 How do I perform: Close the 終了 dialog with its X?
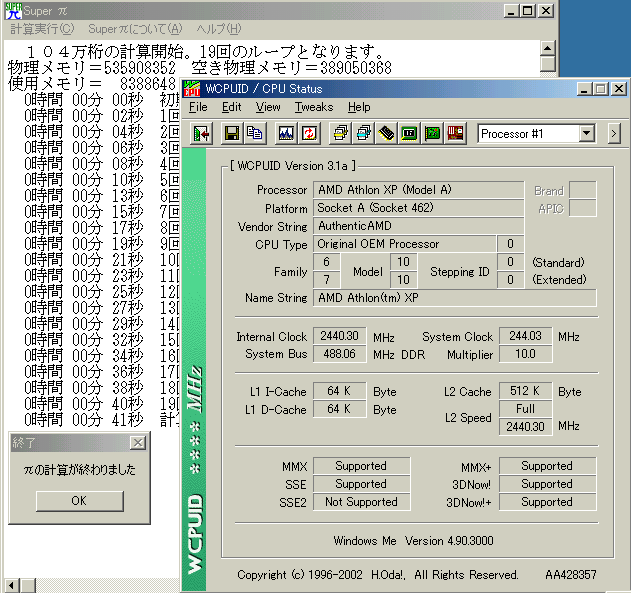[x=138, y=443]
